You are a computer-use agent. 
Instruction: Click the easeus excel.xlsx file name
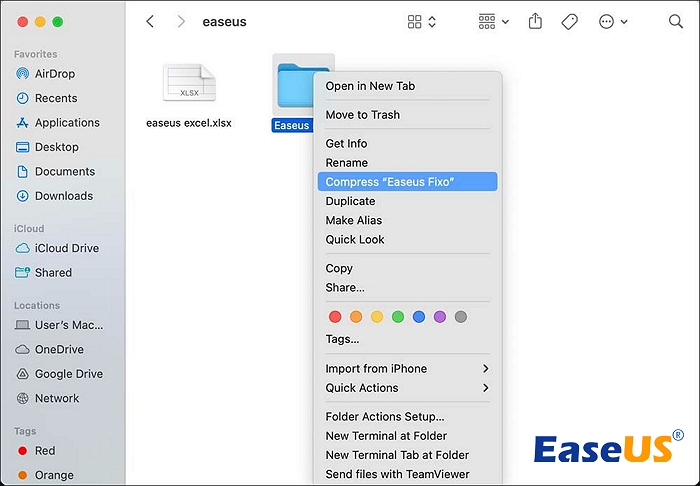[x=189, y=123]
